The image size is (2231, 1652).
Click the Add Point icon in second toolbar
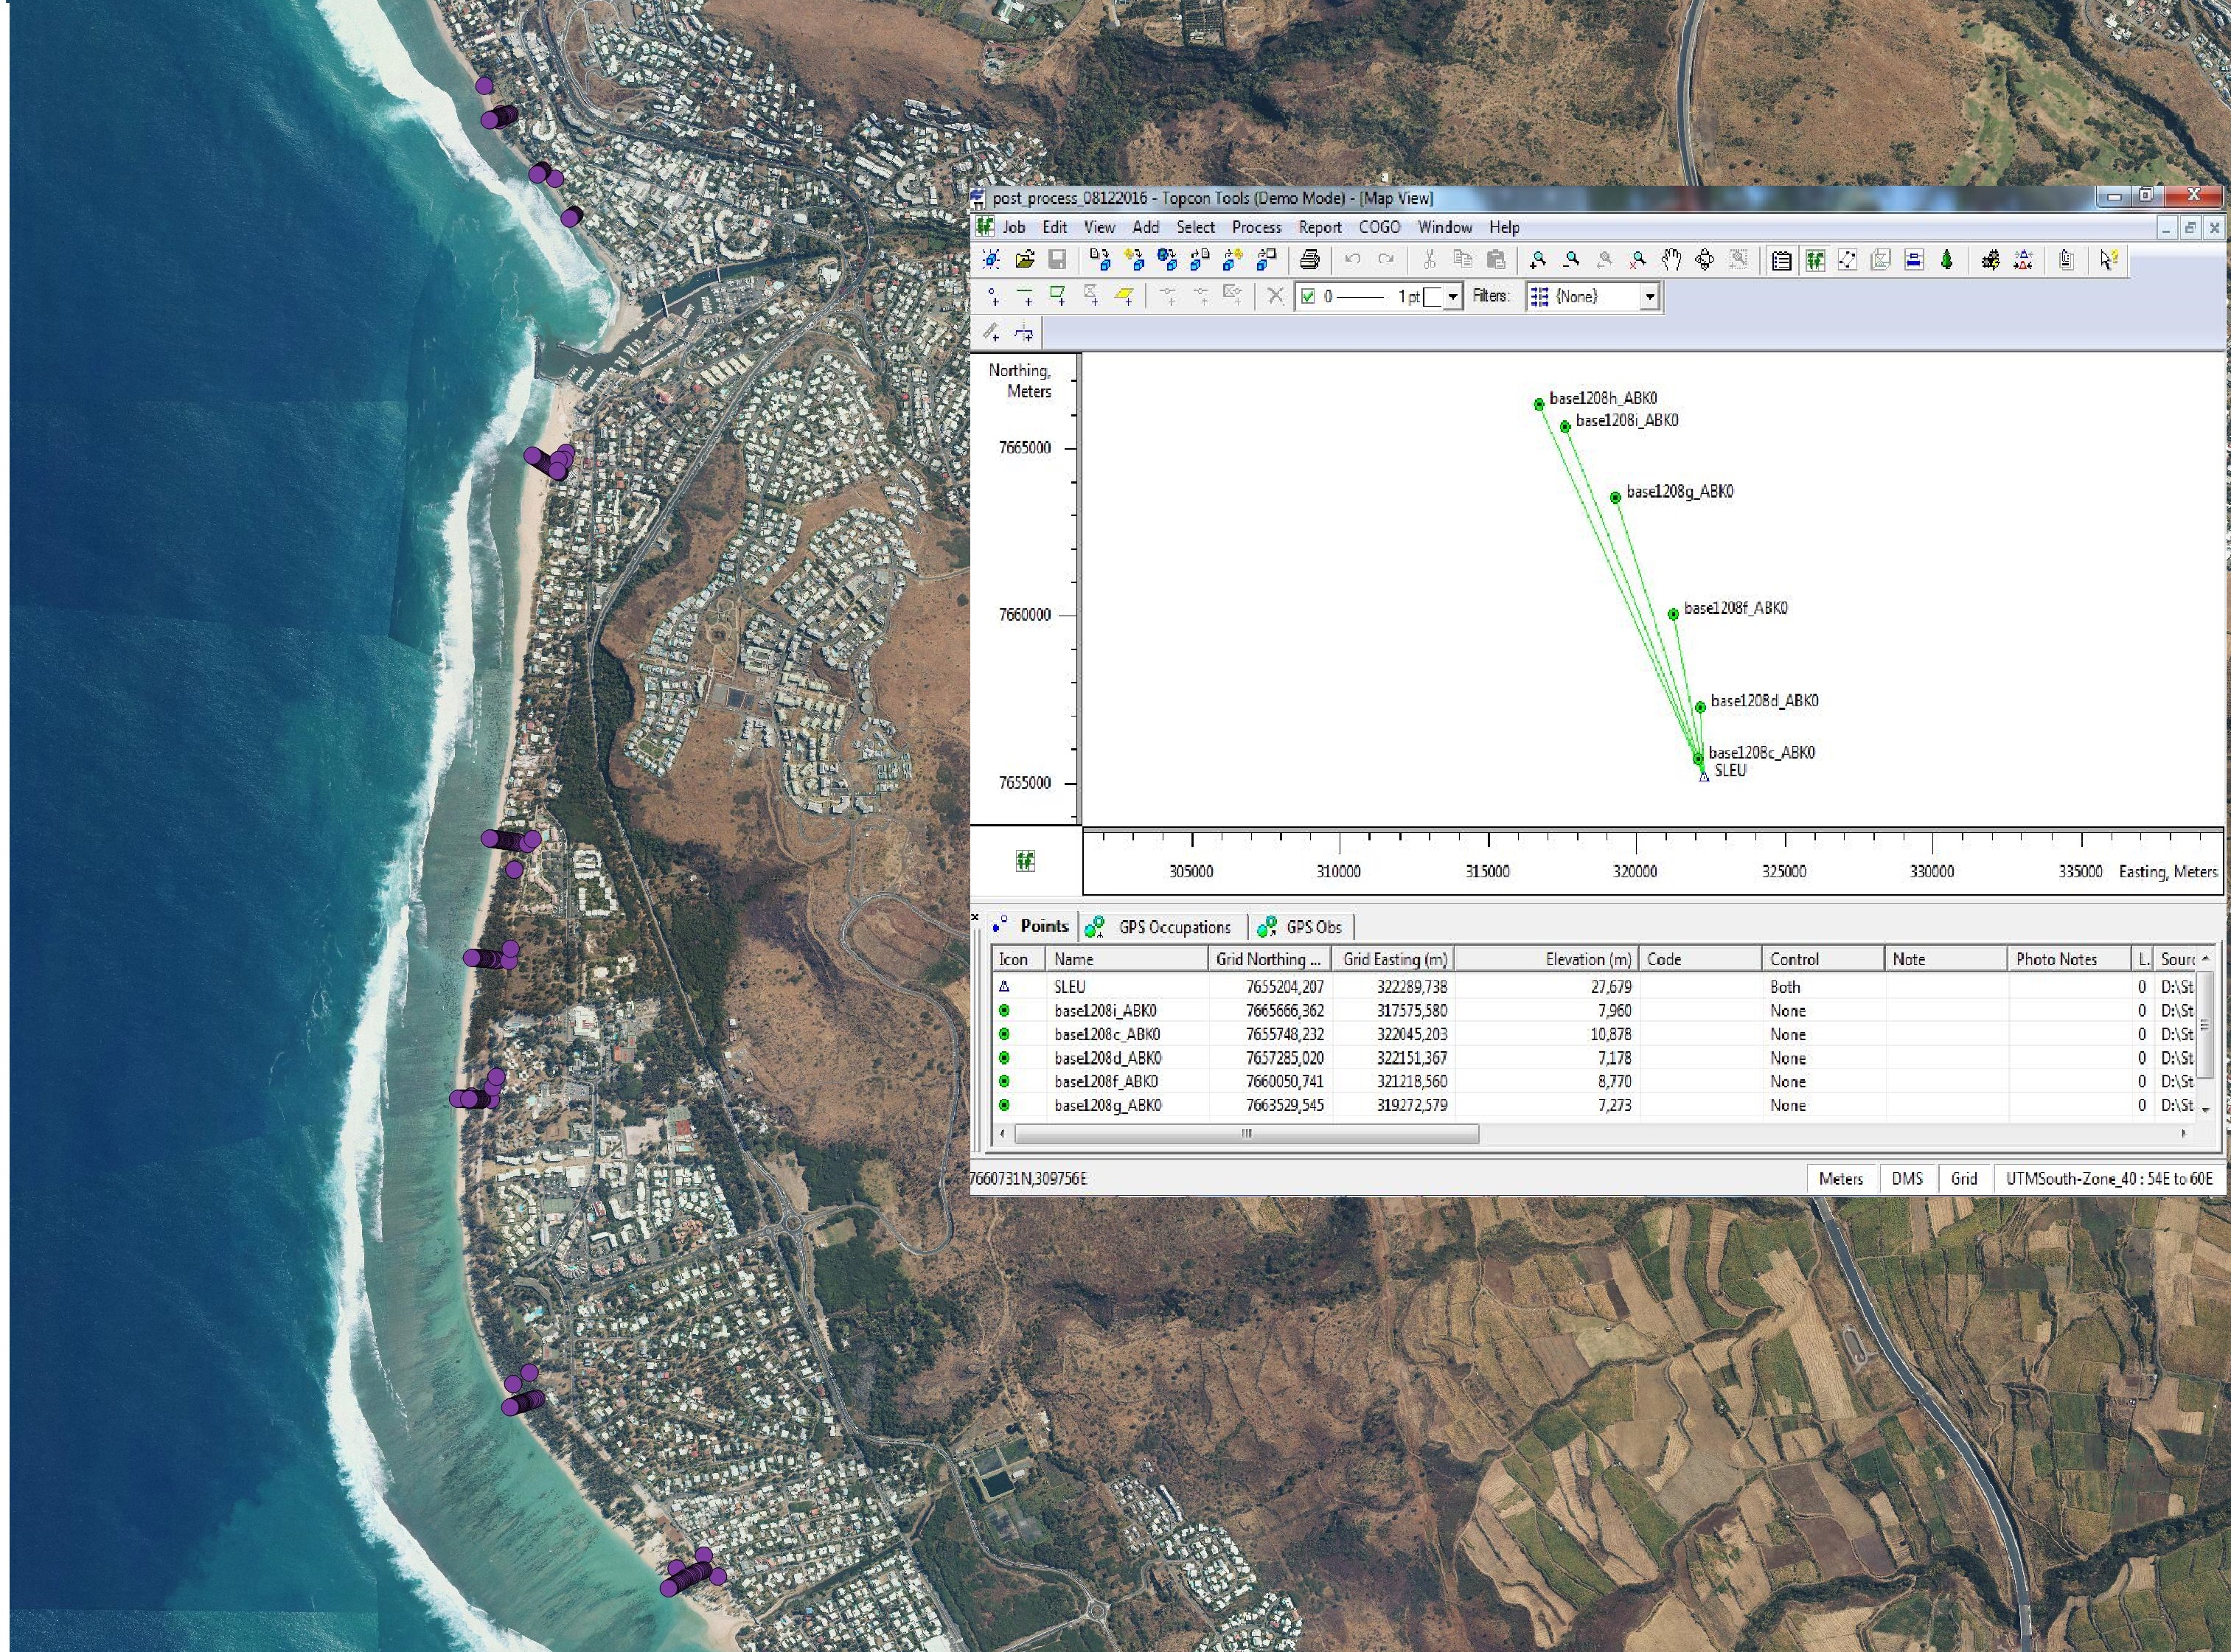point(992,296)
